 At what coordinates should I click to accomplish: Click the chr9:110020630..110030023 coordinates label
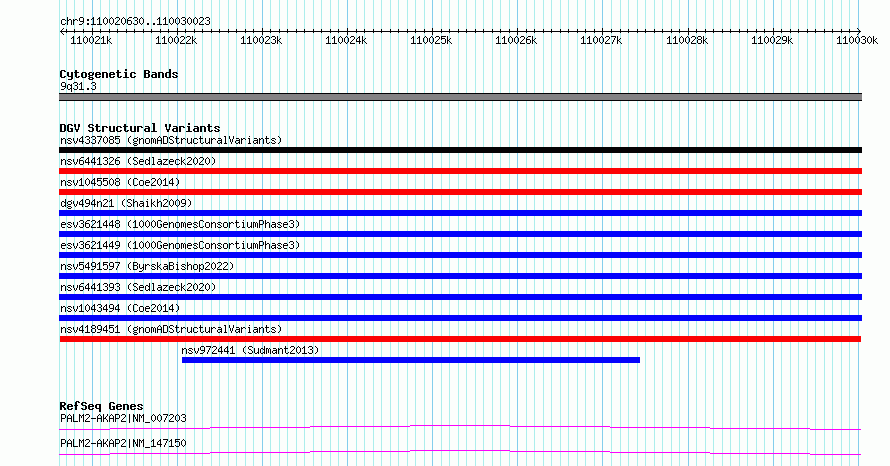(135, 21)
